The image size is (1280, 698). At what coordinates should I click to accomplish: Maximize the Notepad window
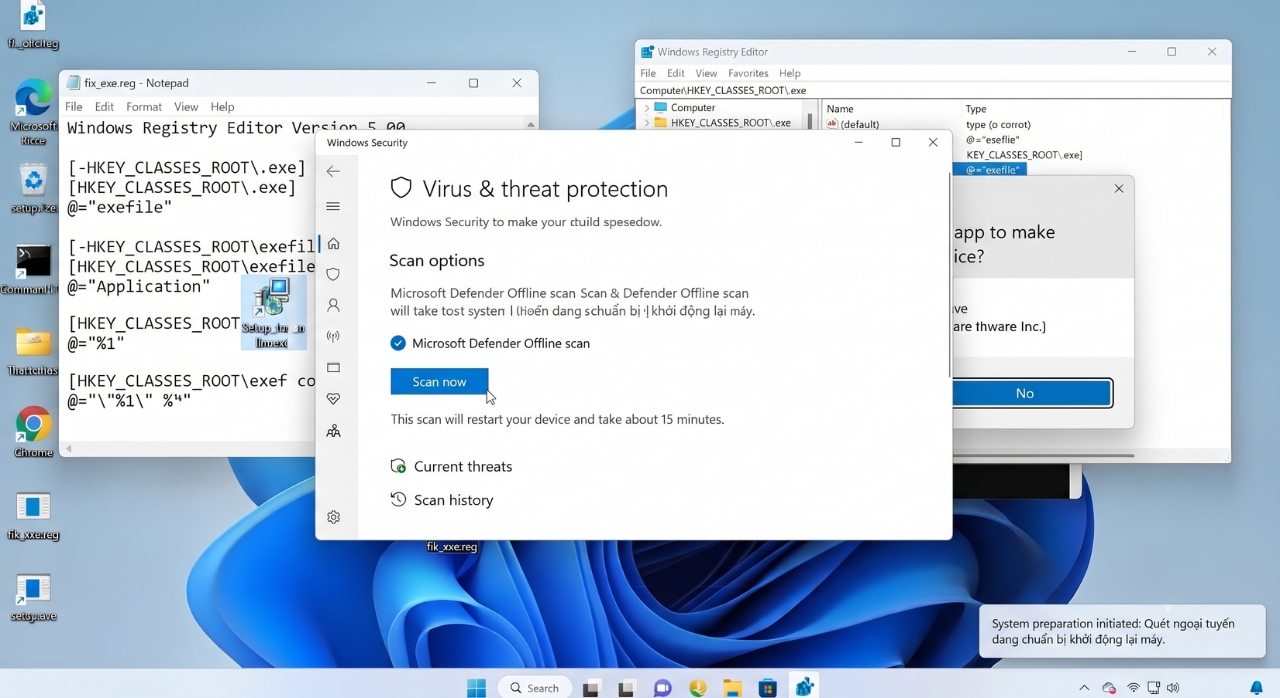(473, 83)
